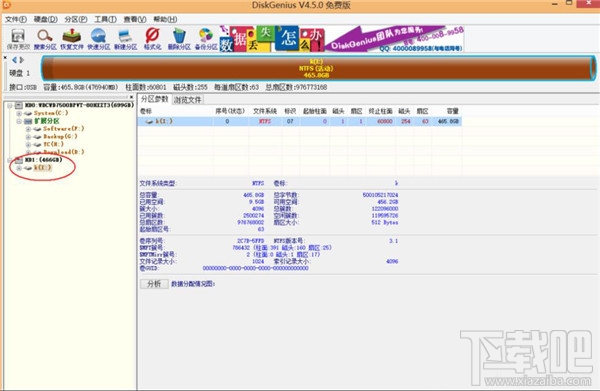Click the 硬盘 1 label
Image resolution: width=600 pixels, height=391 pixels.
[20, 73]
